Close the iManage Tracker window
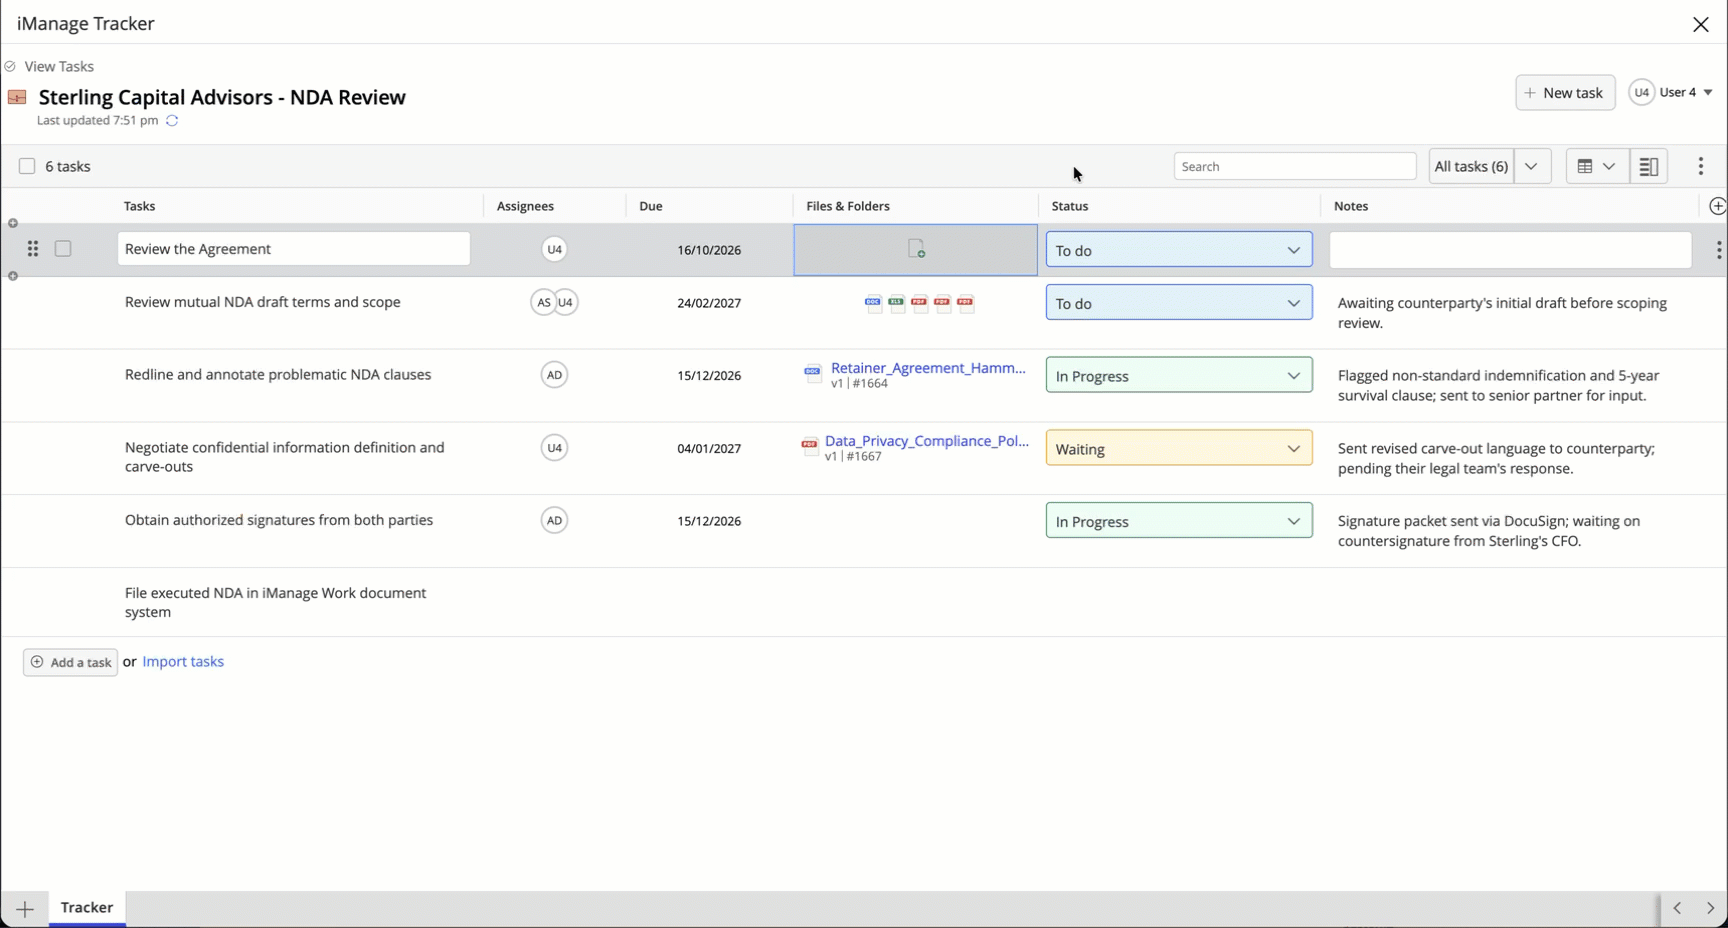The image size is (1728, 928). [1700, 24]
